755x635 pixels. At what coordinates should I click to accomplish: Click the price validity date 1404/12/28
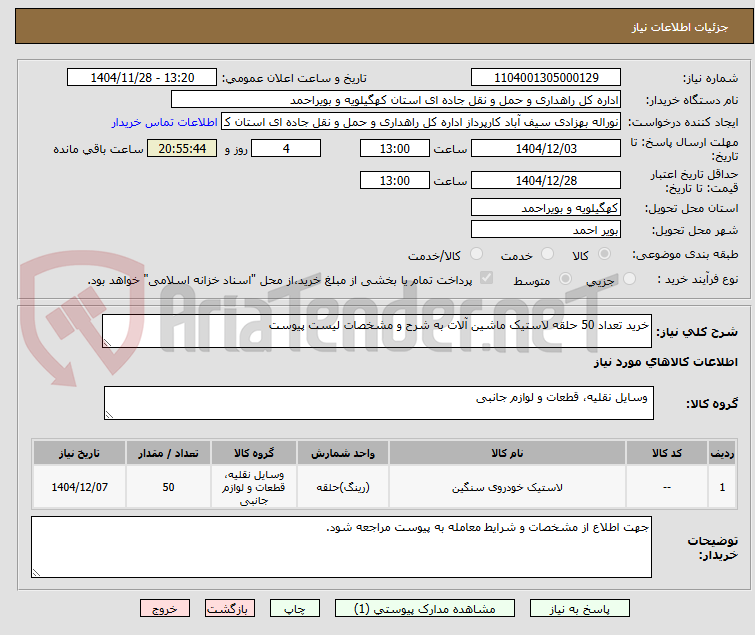(x=546, y=180)
